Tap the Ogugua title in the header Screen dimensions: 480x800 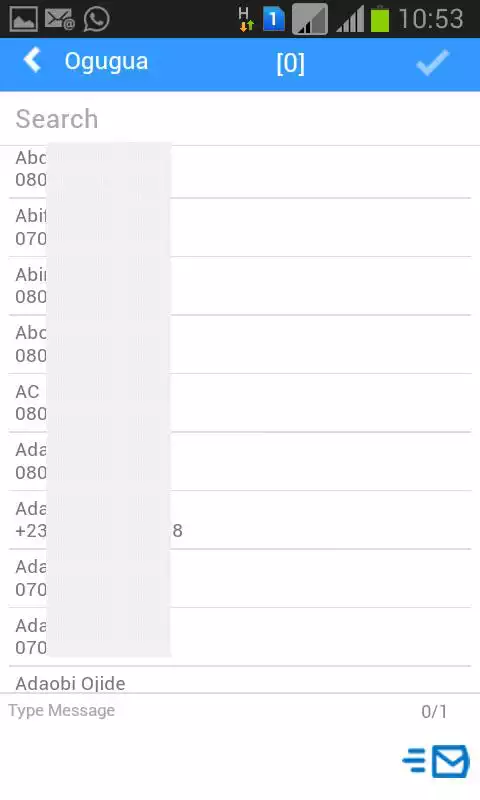click(x=106, y=62)
